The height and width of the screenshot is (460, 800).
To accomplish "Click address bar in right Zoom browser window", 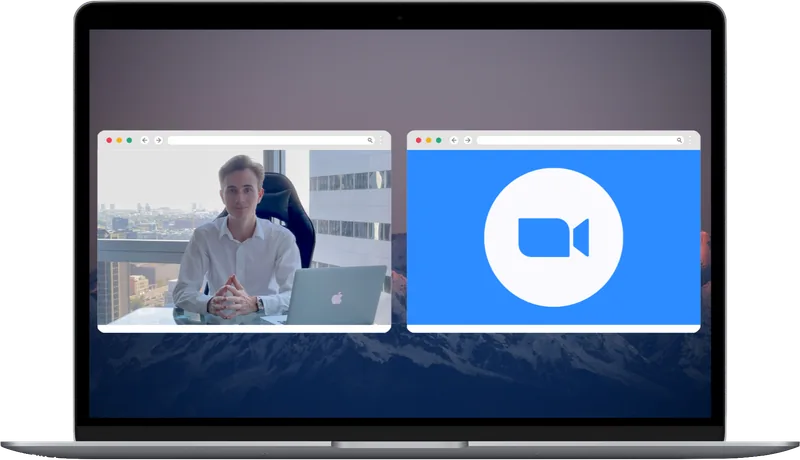I will pyautogui.click(x=581, y=140).
